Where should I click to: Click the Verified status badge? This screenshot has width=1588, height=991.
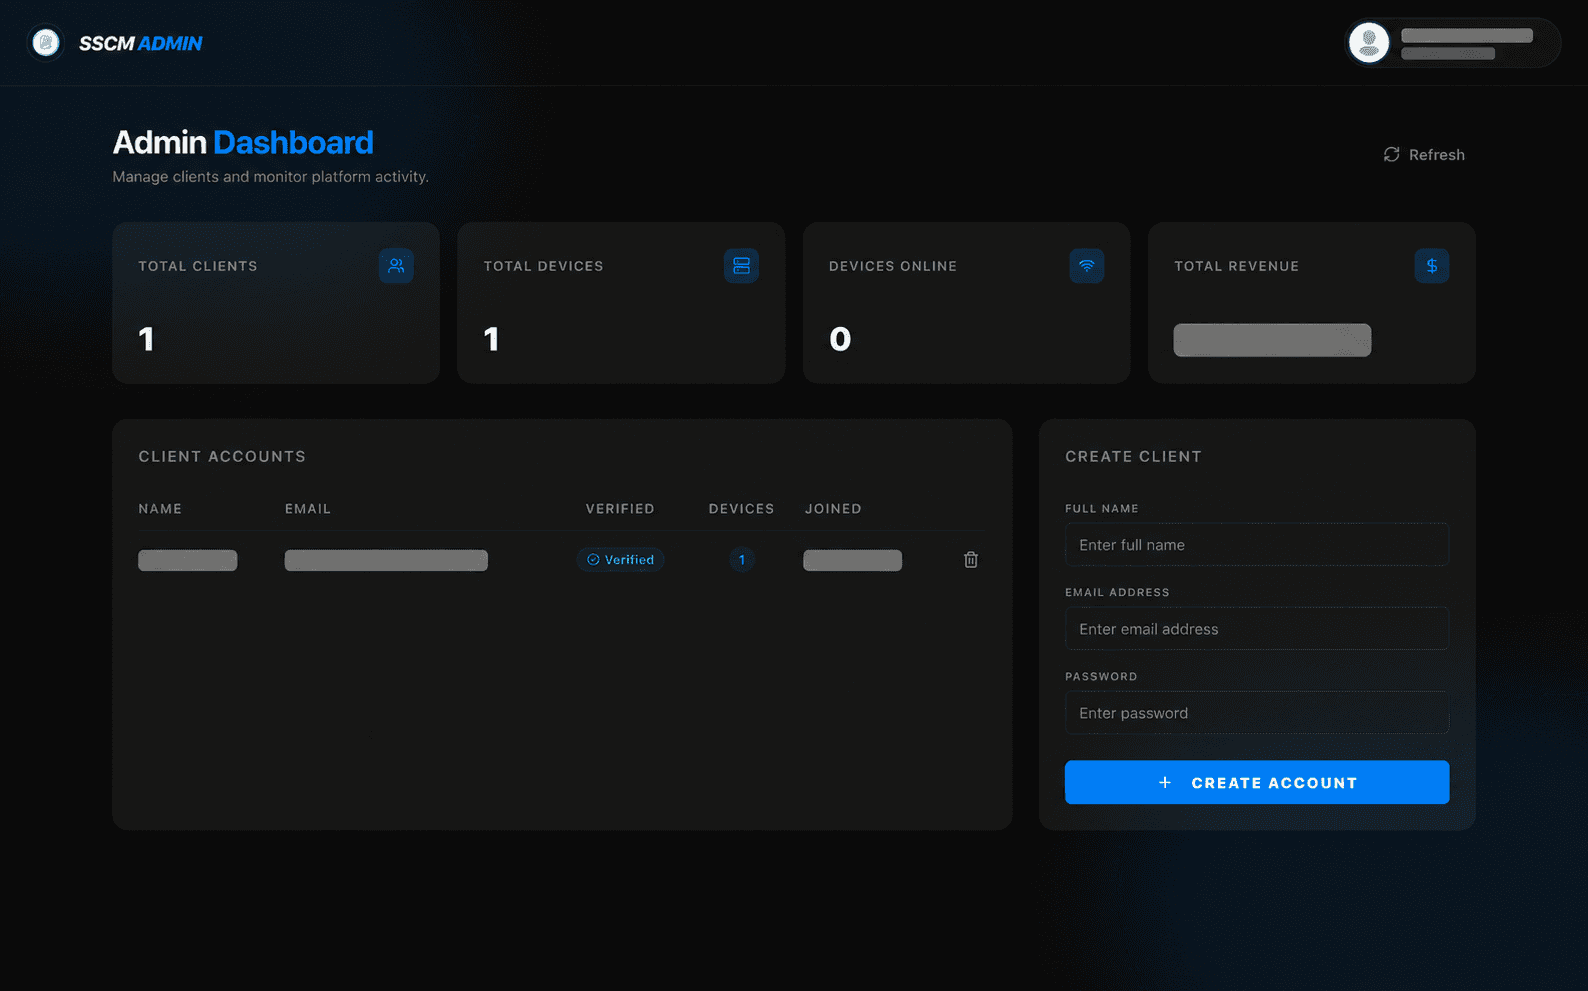(621, 560)
